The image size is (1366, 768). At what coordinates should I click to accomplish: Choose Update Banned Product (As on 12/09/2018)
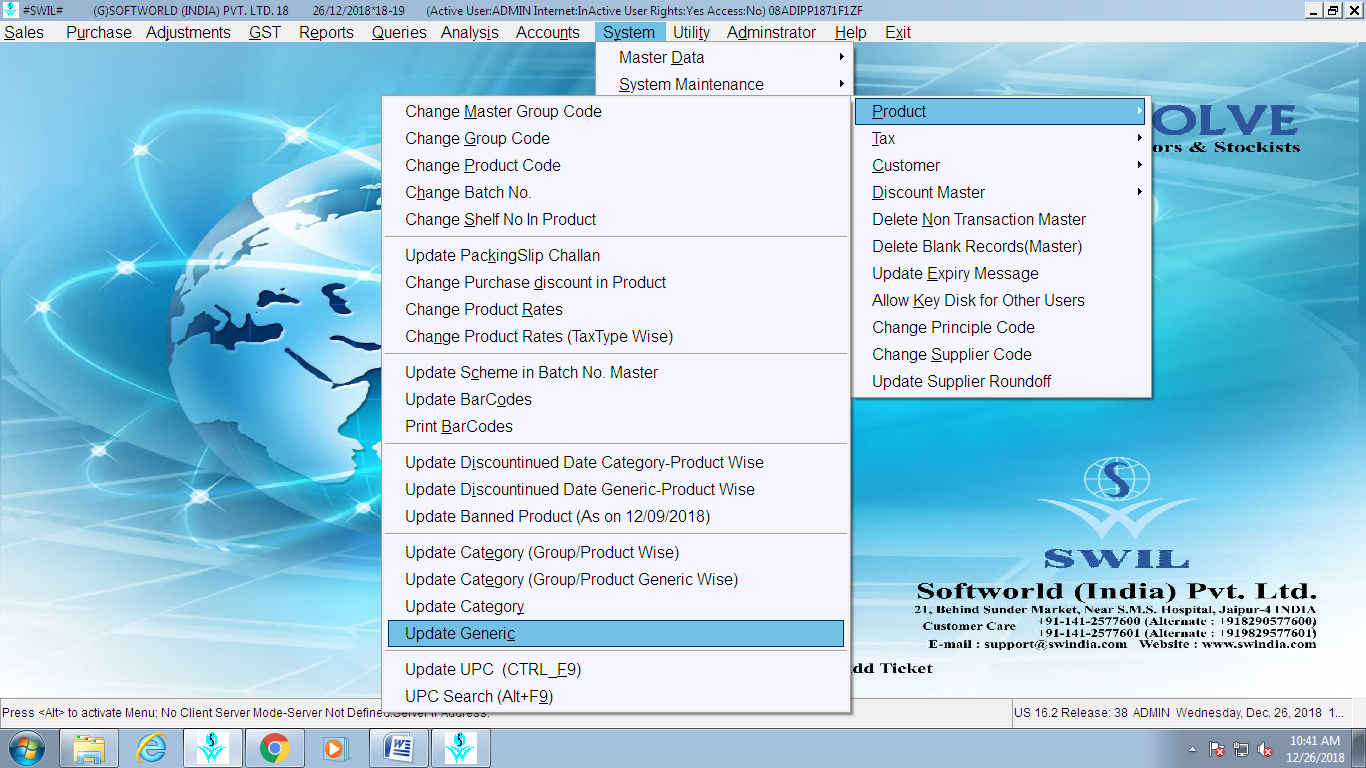point(616,516)
